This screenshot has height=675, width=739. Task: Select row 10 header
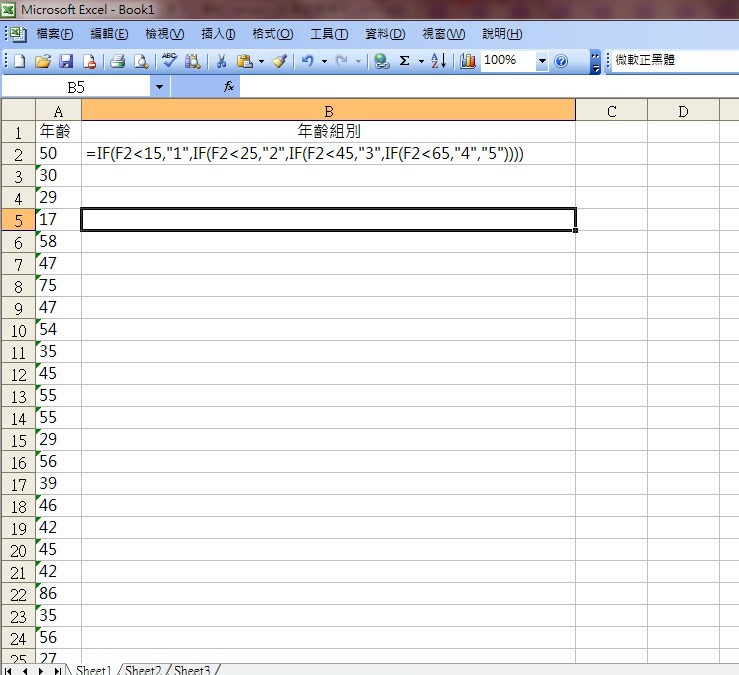pyautogui.click(x=18, y=330)
